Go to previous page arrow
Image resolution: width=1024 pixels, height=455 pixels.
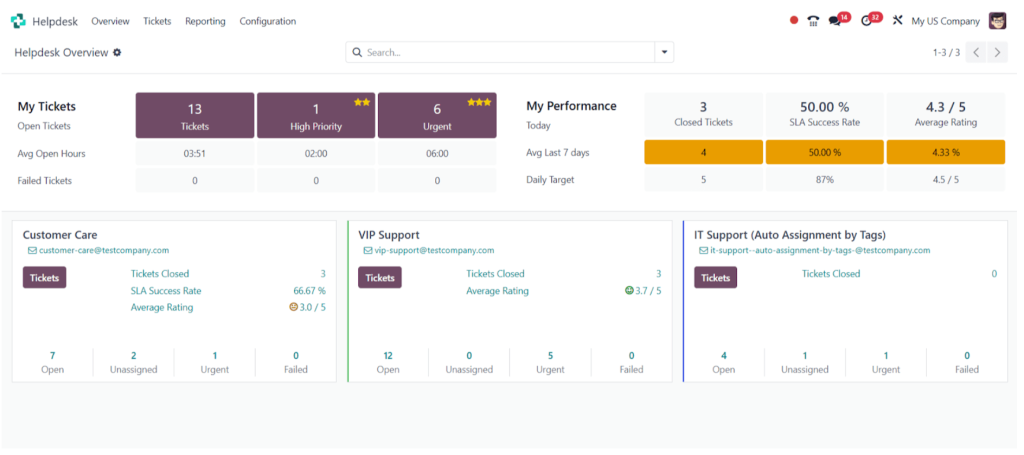click(976, 53)
